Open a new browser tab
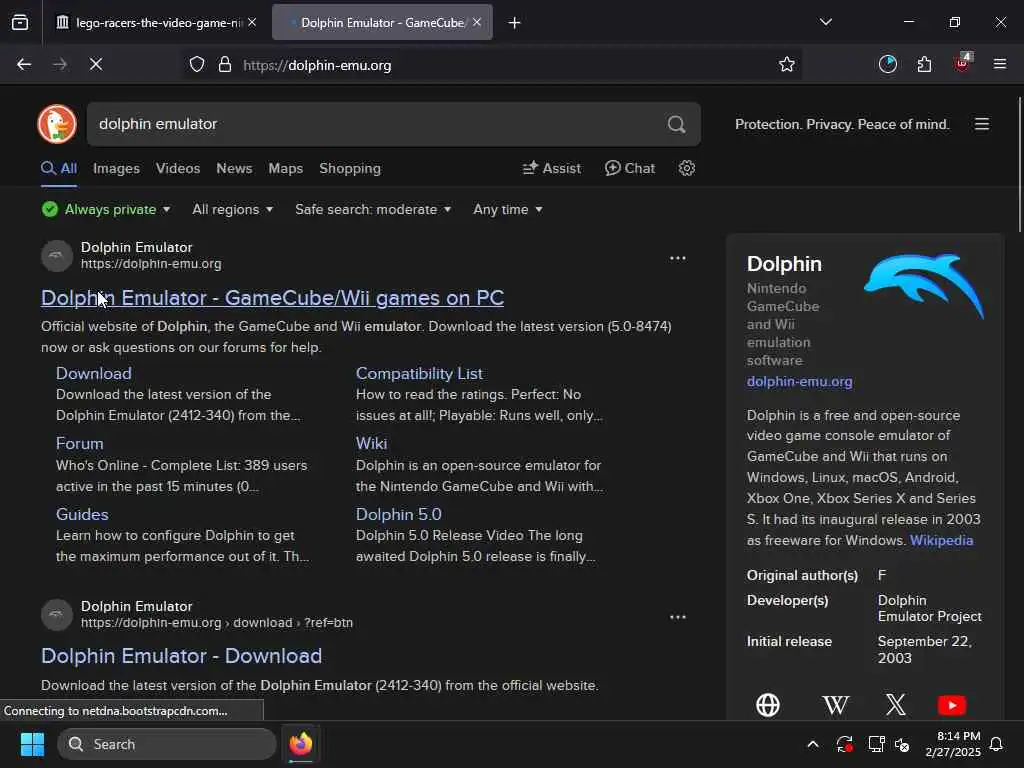This screenshot has width=1024, height=768. (515, 23)
